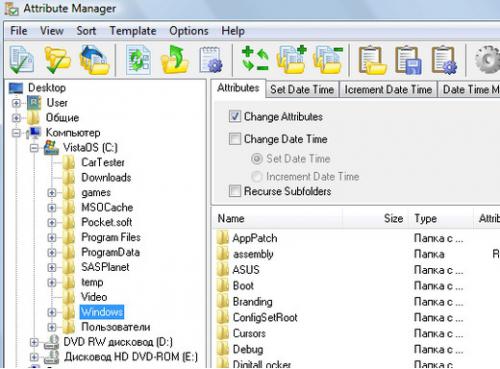Expand the Program Files folder node

pos(51,238)
